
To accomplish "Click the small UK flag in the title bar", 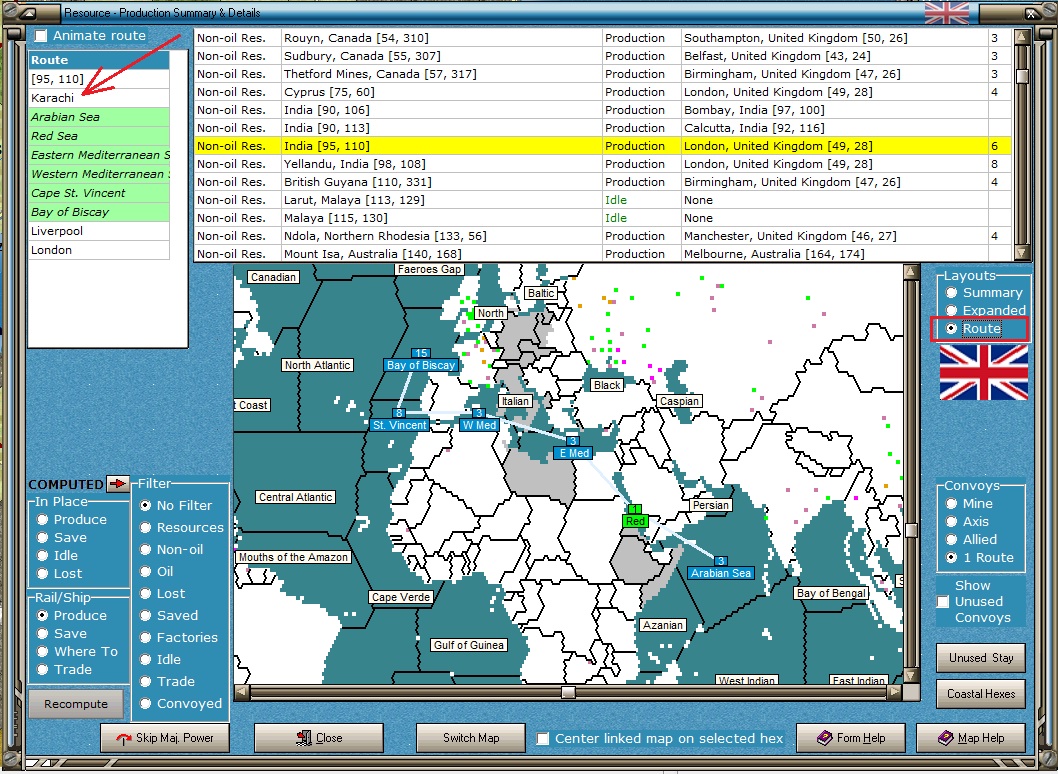I will click(x=946, y=12).
